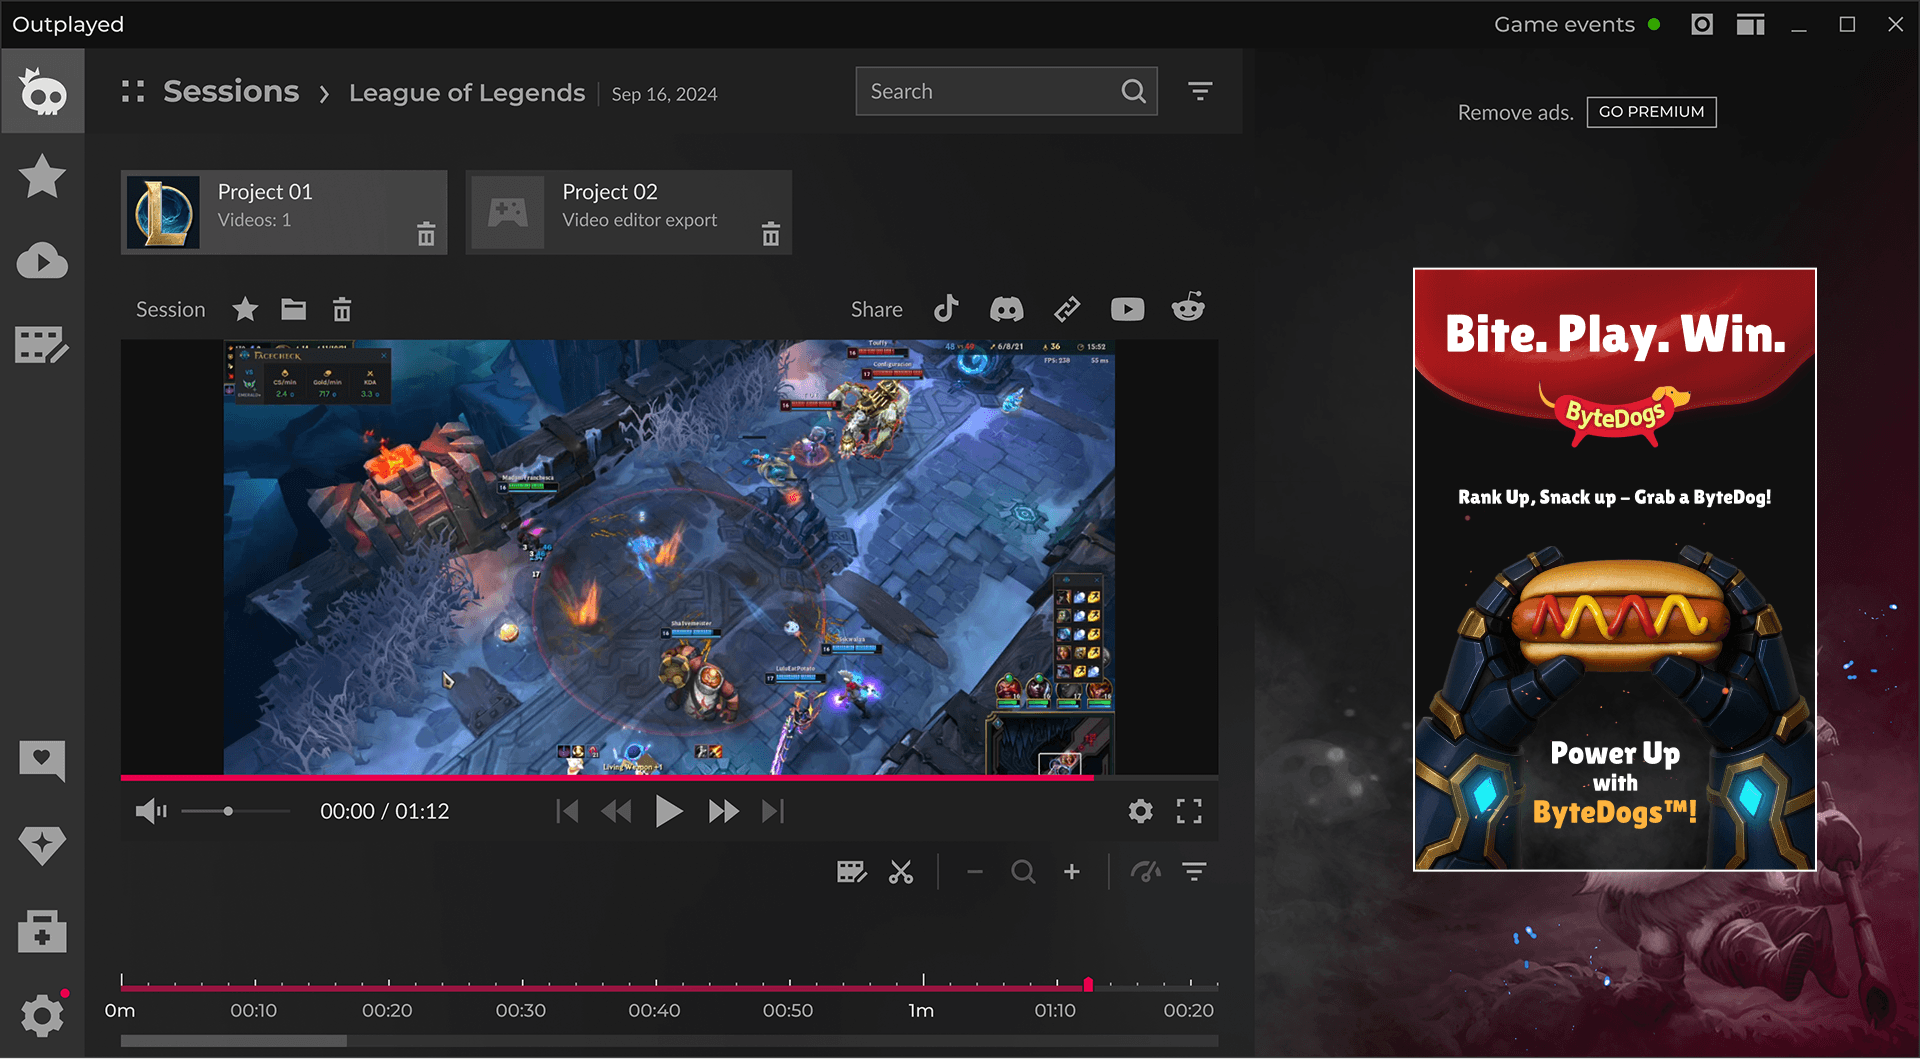Click the timeline zoom magnifier
This screenshot has width=1920, height=1059.
coord(1023,872)
